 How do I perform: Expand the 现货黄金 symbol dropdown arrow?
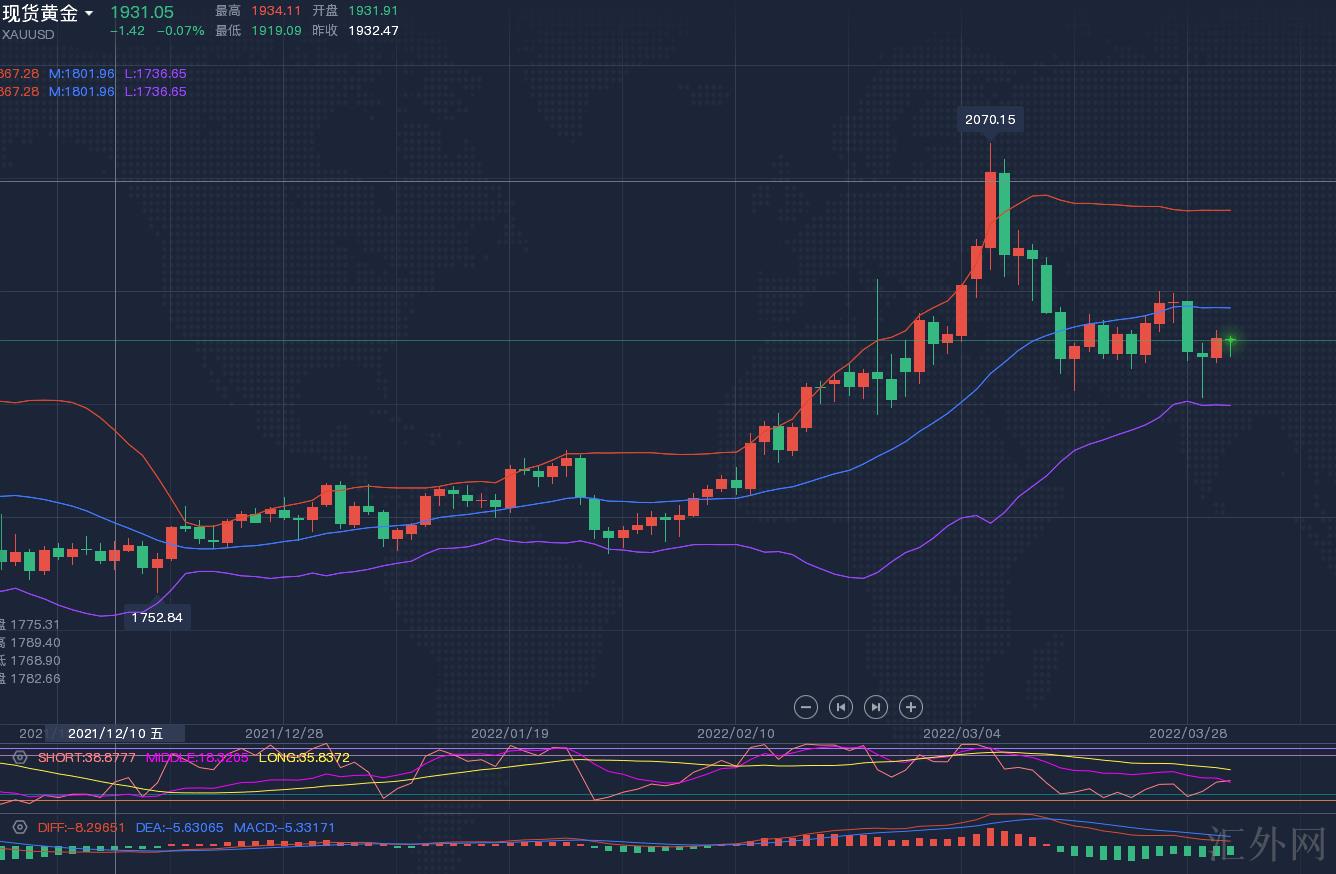tap(89, 14)
